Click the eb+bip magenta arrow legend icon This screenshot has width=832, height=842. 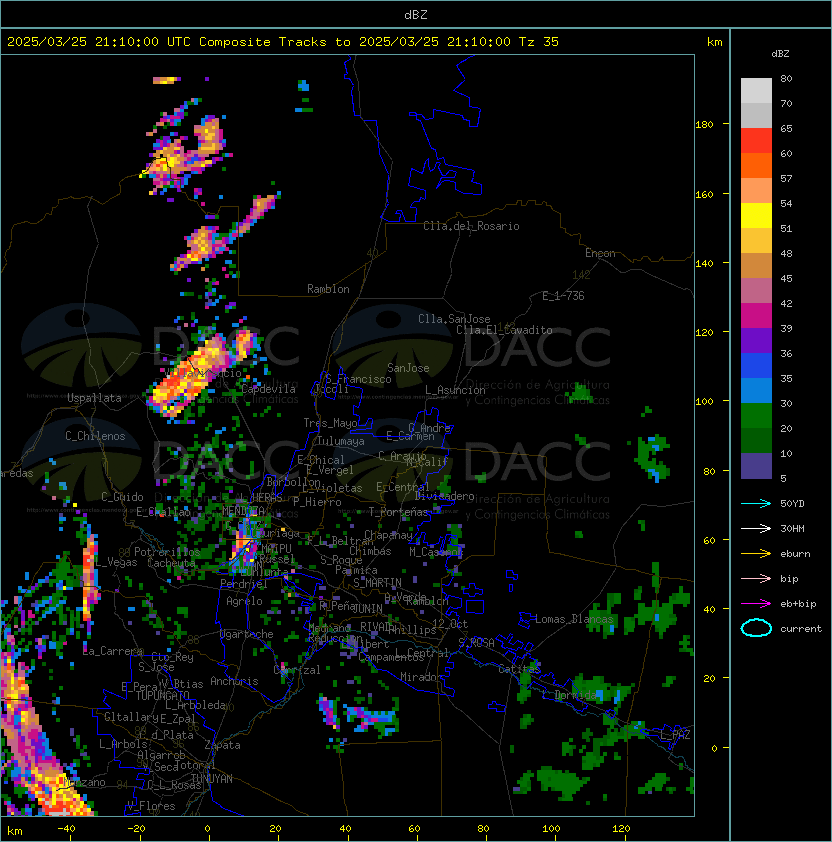coord(756,604)
